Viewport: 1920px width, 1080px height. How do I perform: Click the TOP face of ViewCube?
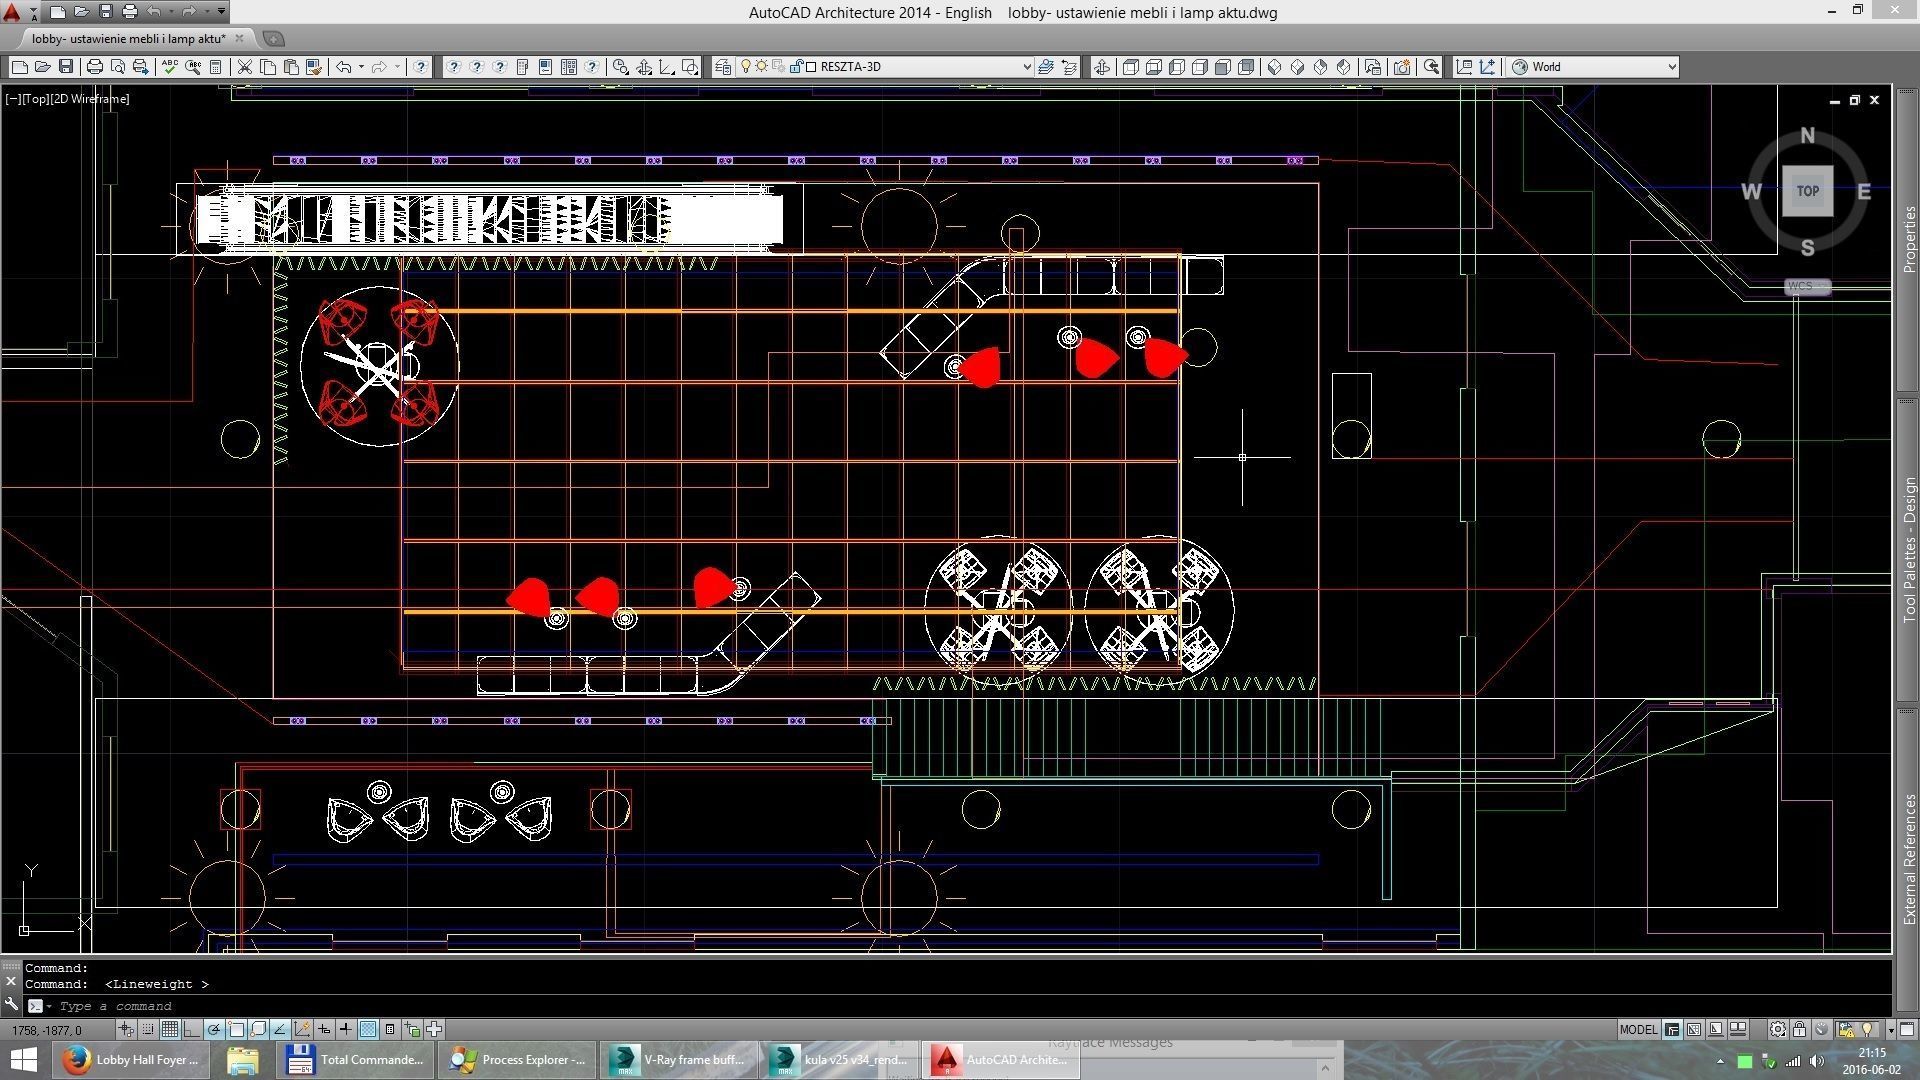(1807, 191)
